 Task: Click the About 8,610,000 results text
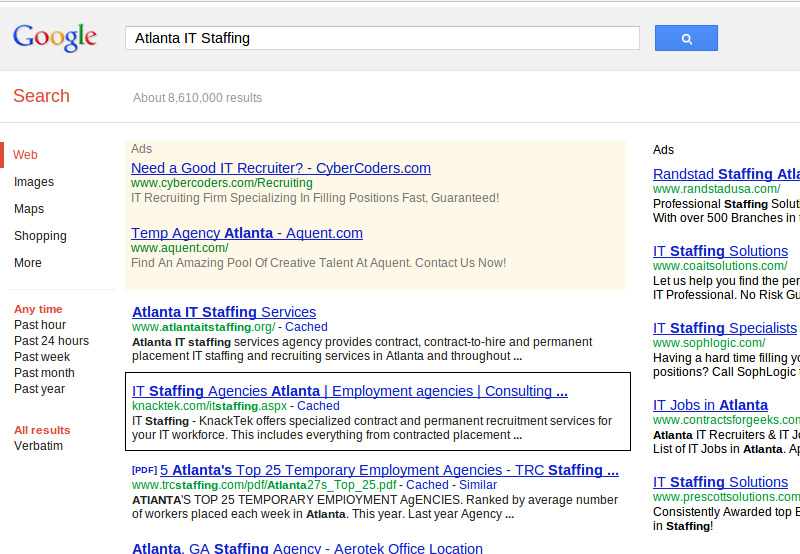pos(197,98)
